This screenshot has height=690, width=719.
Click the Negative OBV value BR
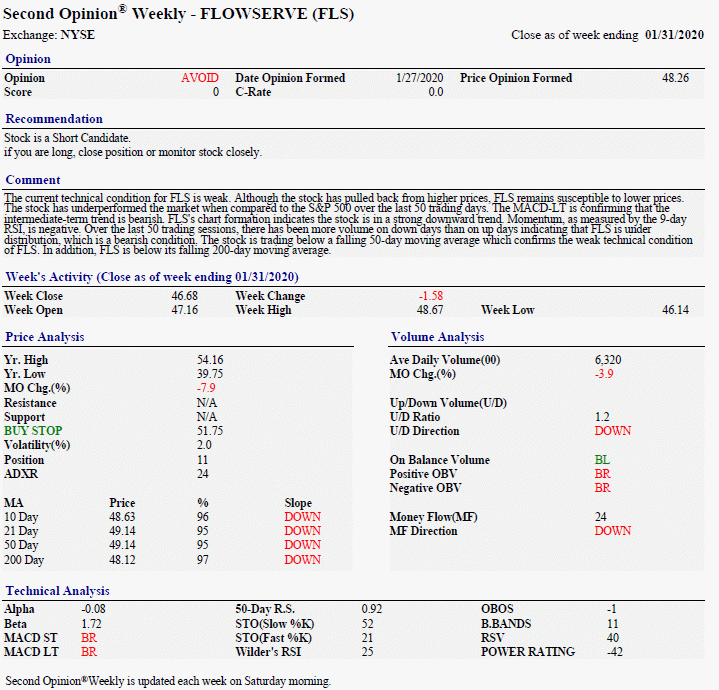(x=603, y=488)
